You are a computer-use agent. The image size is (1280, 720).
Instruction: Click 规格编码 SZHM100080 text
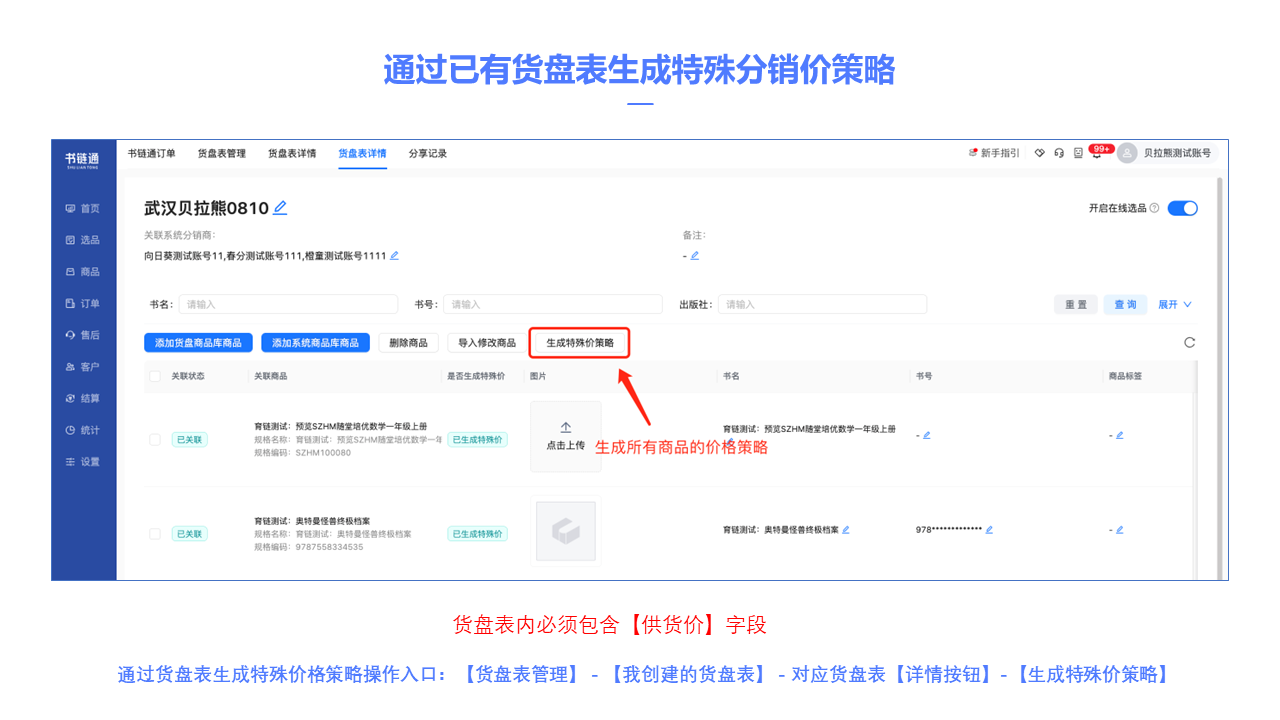[303, 453]
